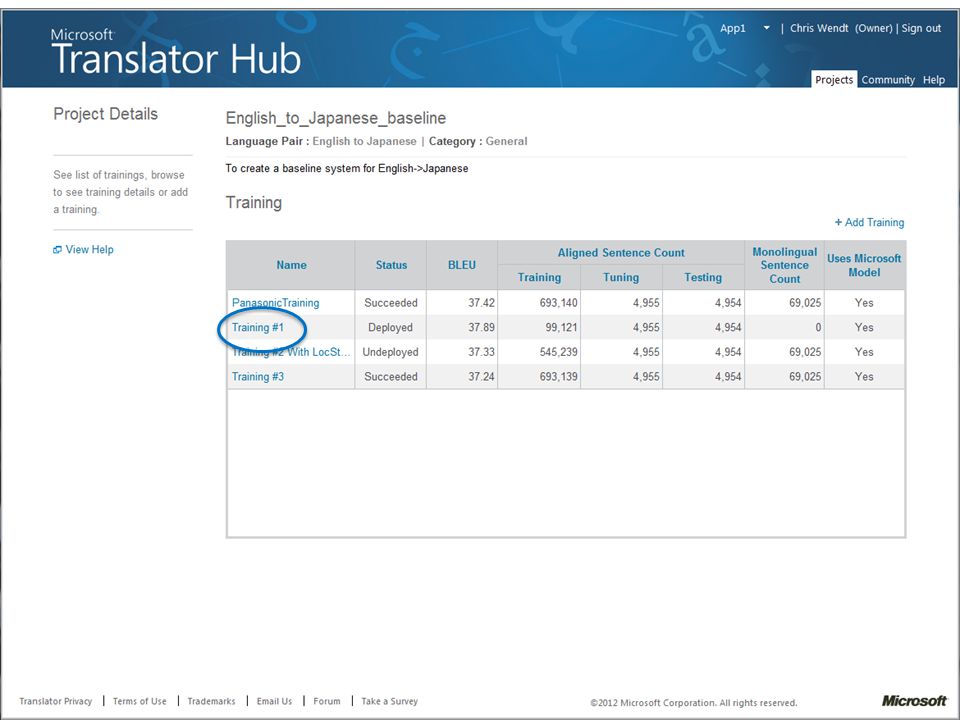
Task: Select the Deployed status cell
Action: (391, 328)
